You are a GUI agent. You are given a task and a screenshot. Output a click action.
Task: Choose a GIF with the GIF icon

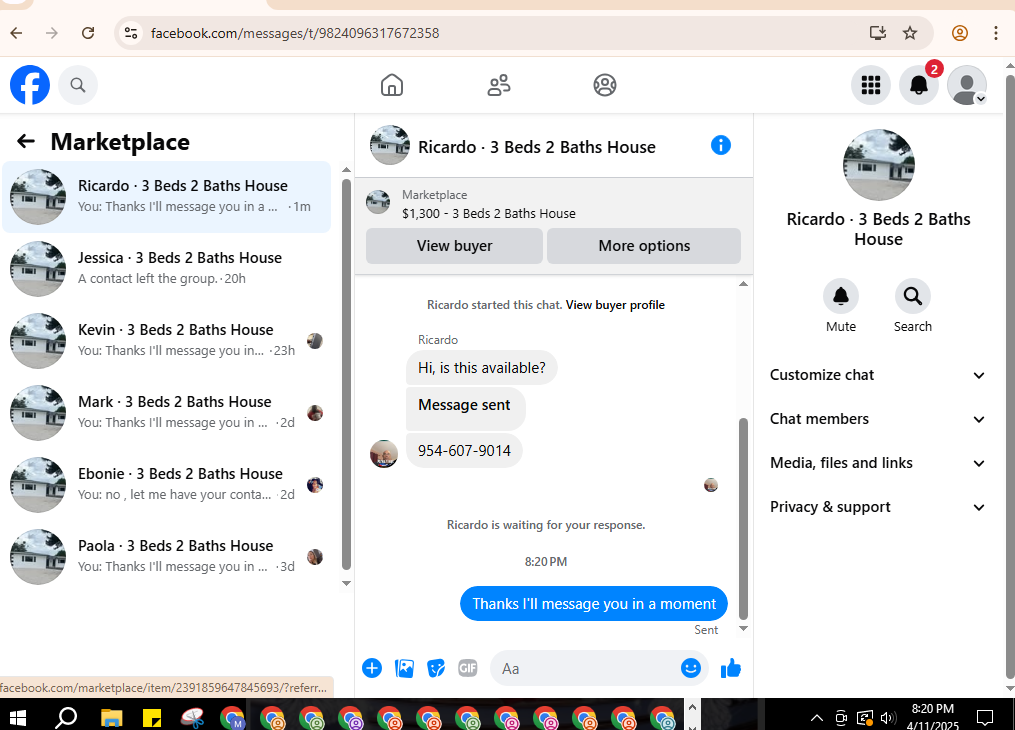467,668
